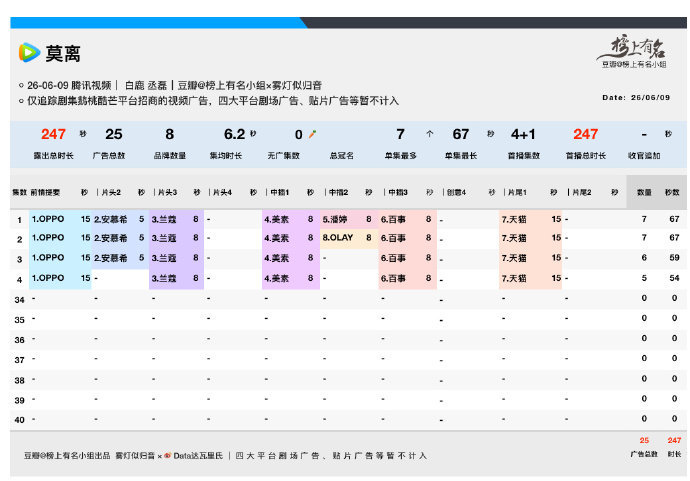Screen dimensions: 690x481
Task: Click the 无广集数 stat label
Action: pyautogui.click(x=284, y=155)
